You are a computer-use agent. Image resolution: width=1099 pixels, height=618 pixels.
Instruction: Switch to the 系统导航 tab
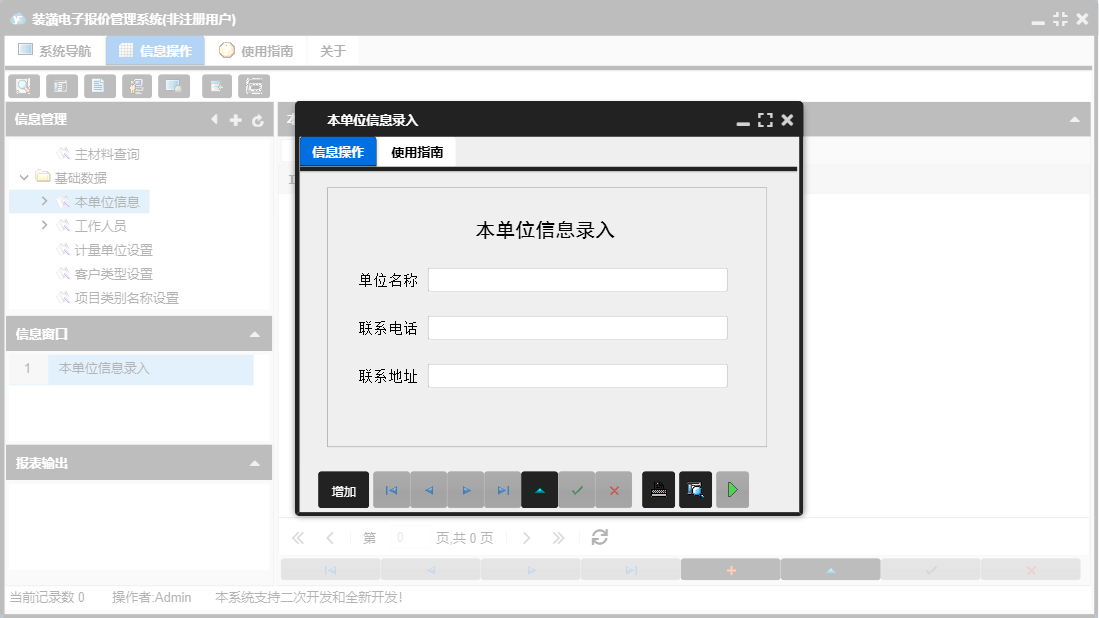[55, 49]
